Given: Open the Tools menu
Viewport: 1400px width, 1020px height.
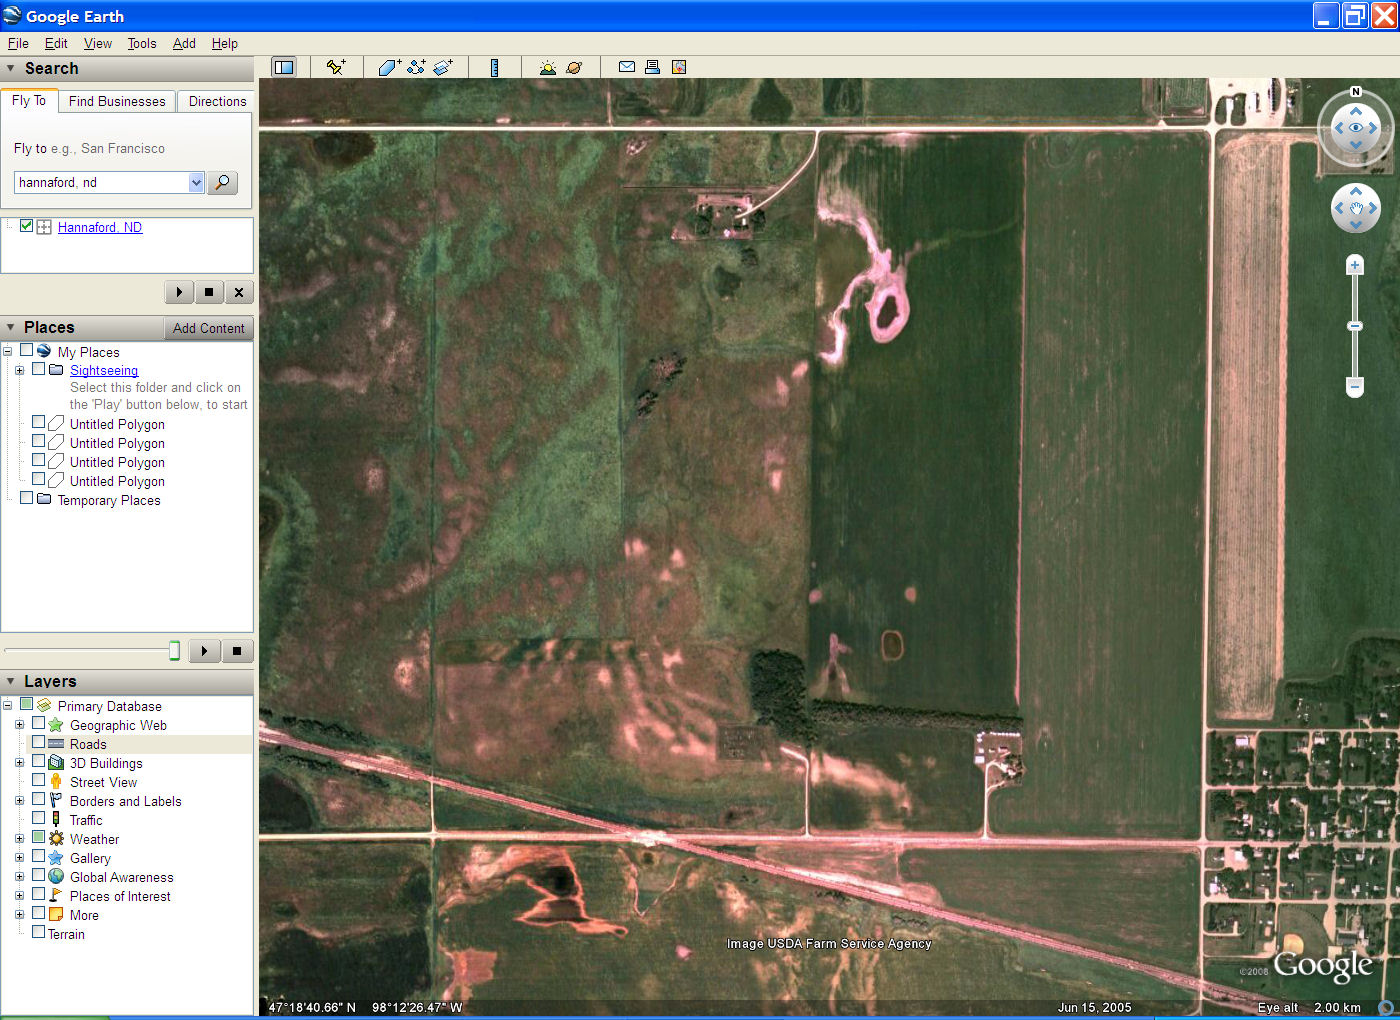Looking at the screenshot, I should click(x=142, y=43).
